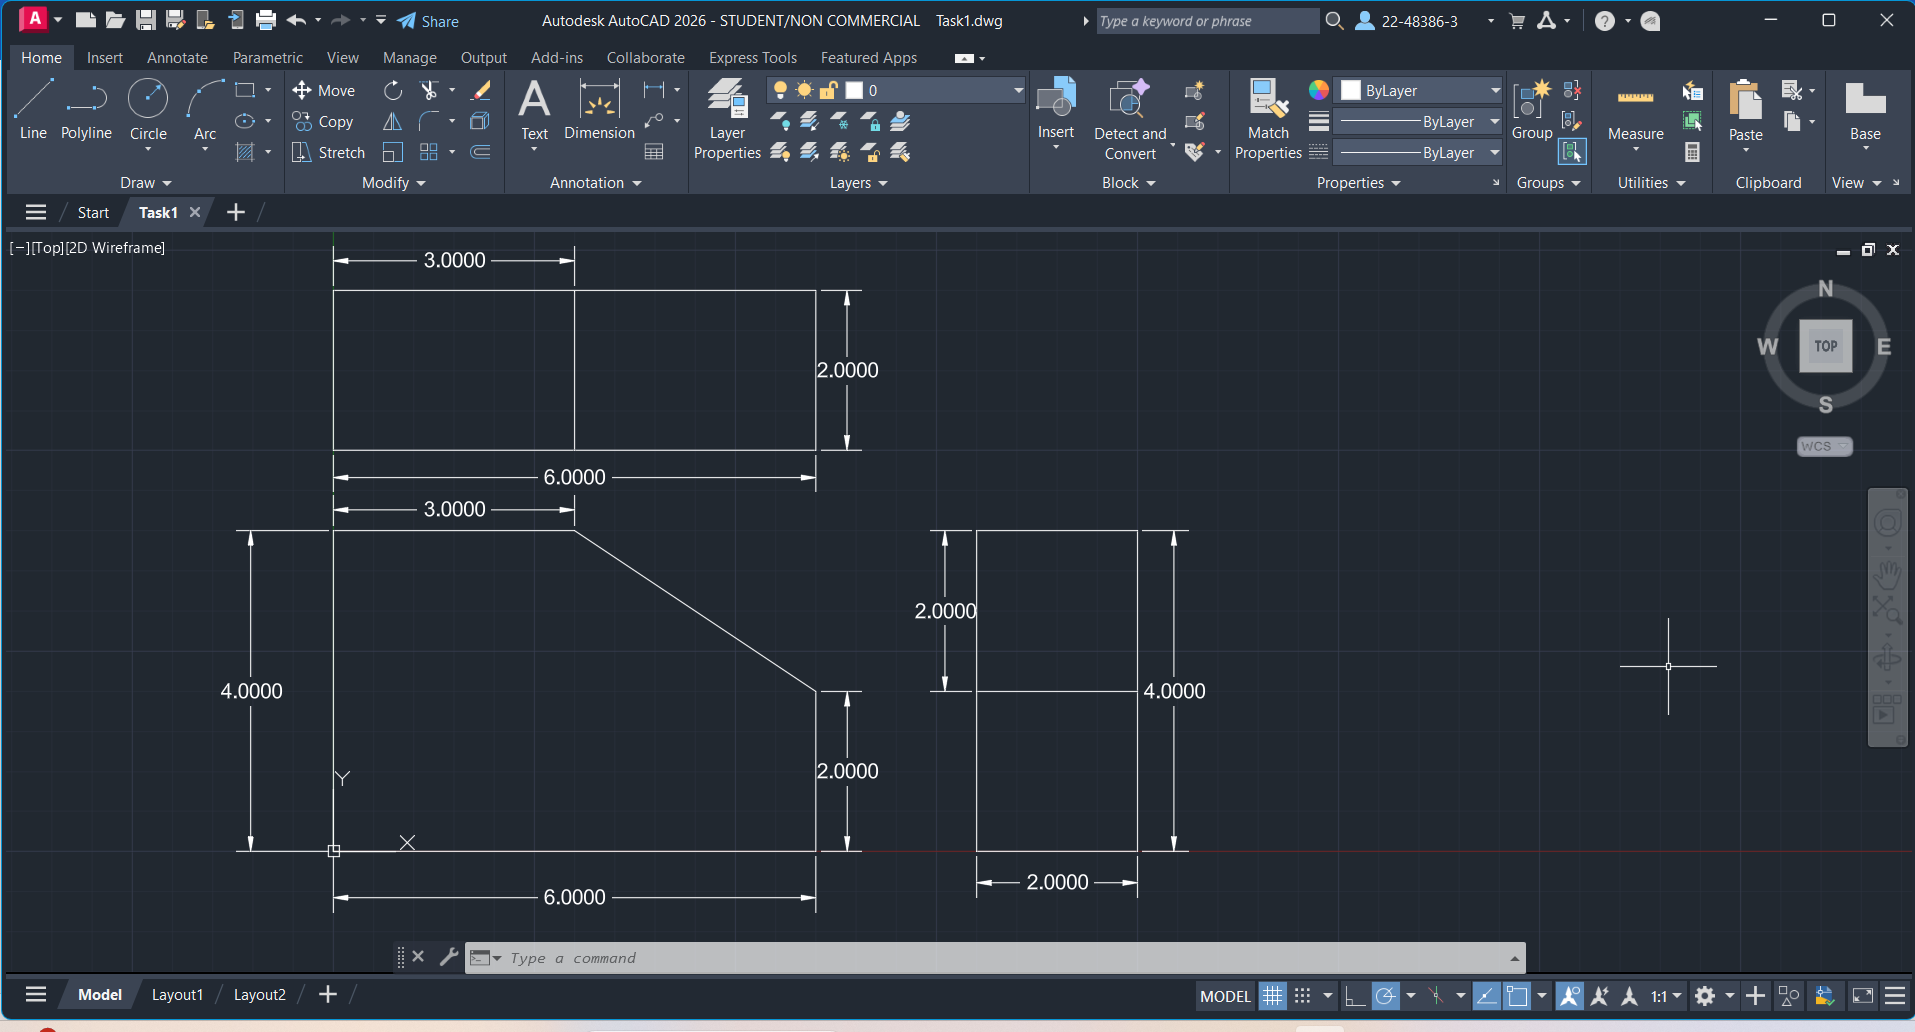Screen dimensions: 1915x1032
Task: Select the Erase tool icon
Action: [481, 91]
